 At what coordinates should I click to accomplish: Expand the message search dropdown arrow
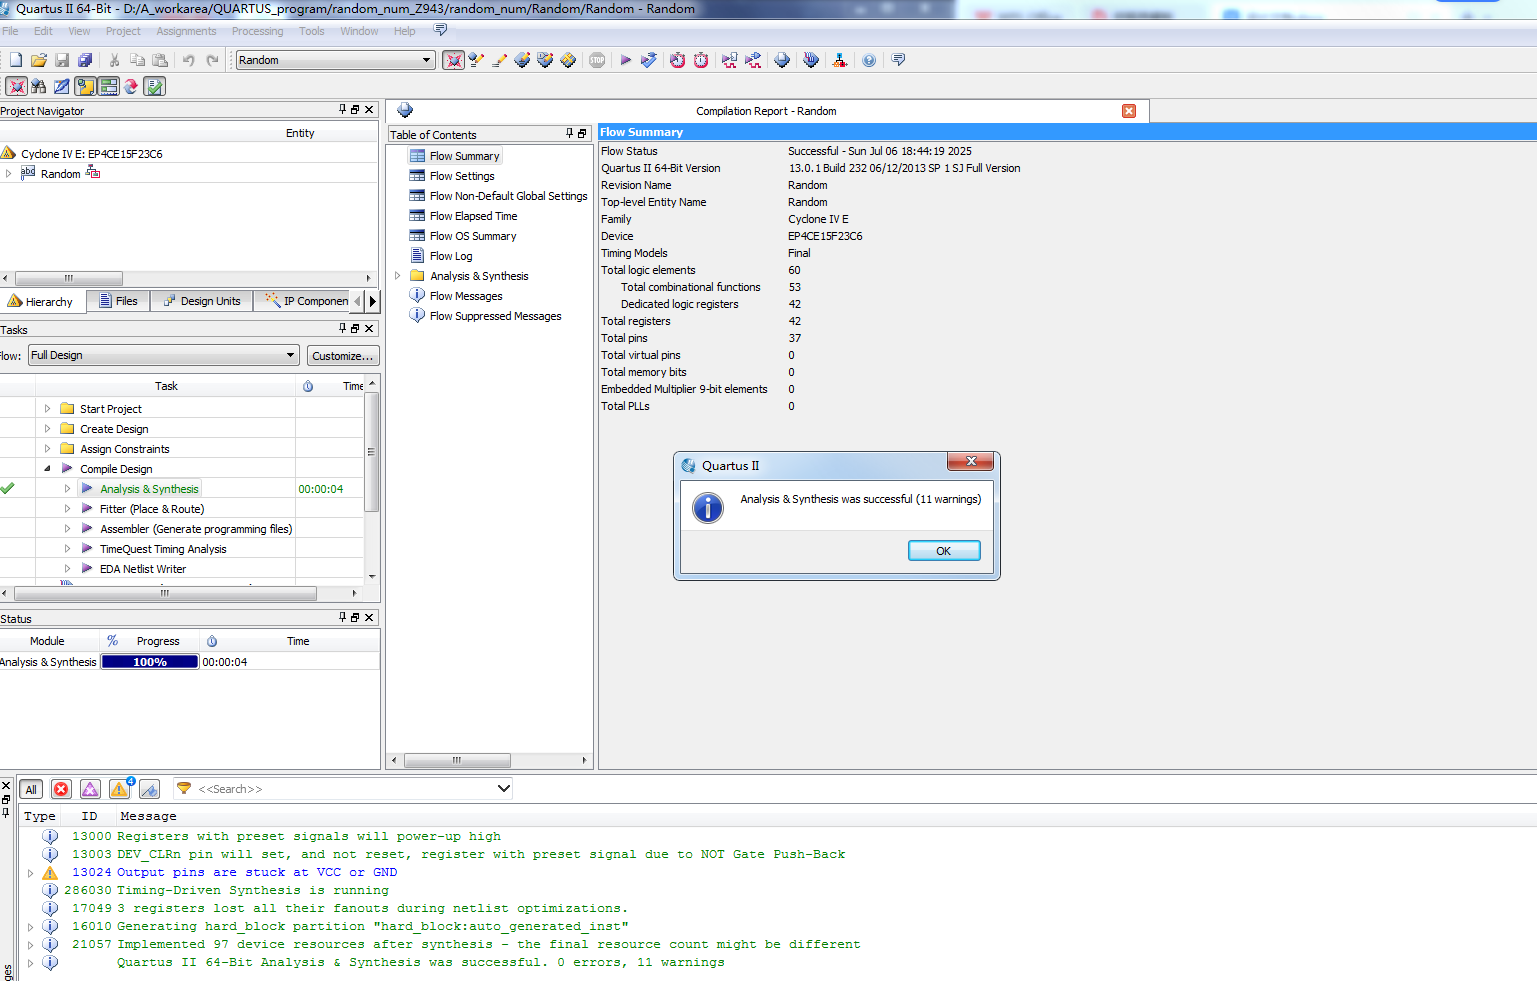click(504, 789)
